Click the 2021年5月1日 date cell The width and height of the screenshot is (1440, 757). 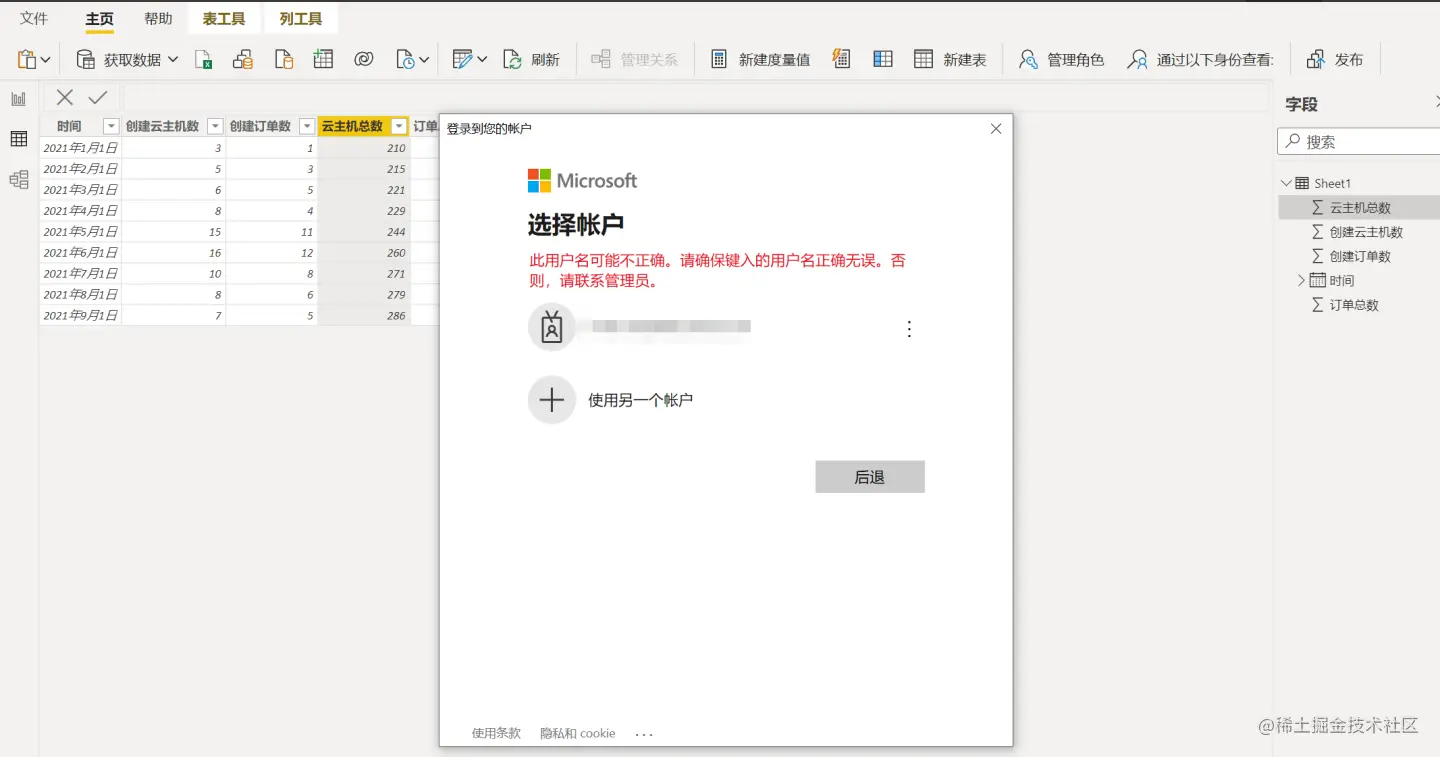coord(81,232)
